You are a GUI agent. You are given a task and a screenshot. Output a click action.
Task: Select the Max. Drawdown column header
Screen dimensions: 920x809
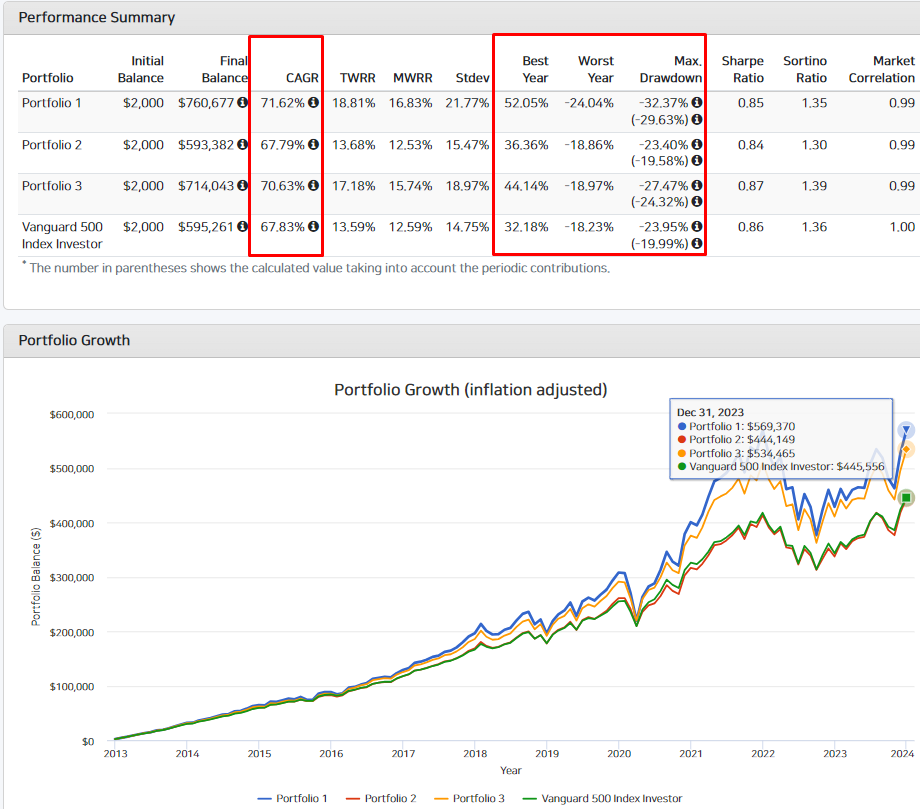[671, 69]
